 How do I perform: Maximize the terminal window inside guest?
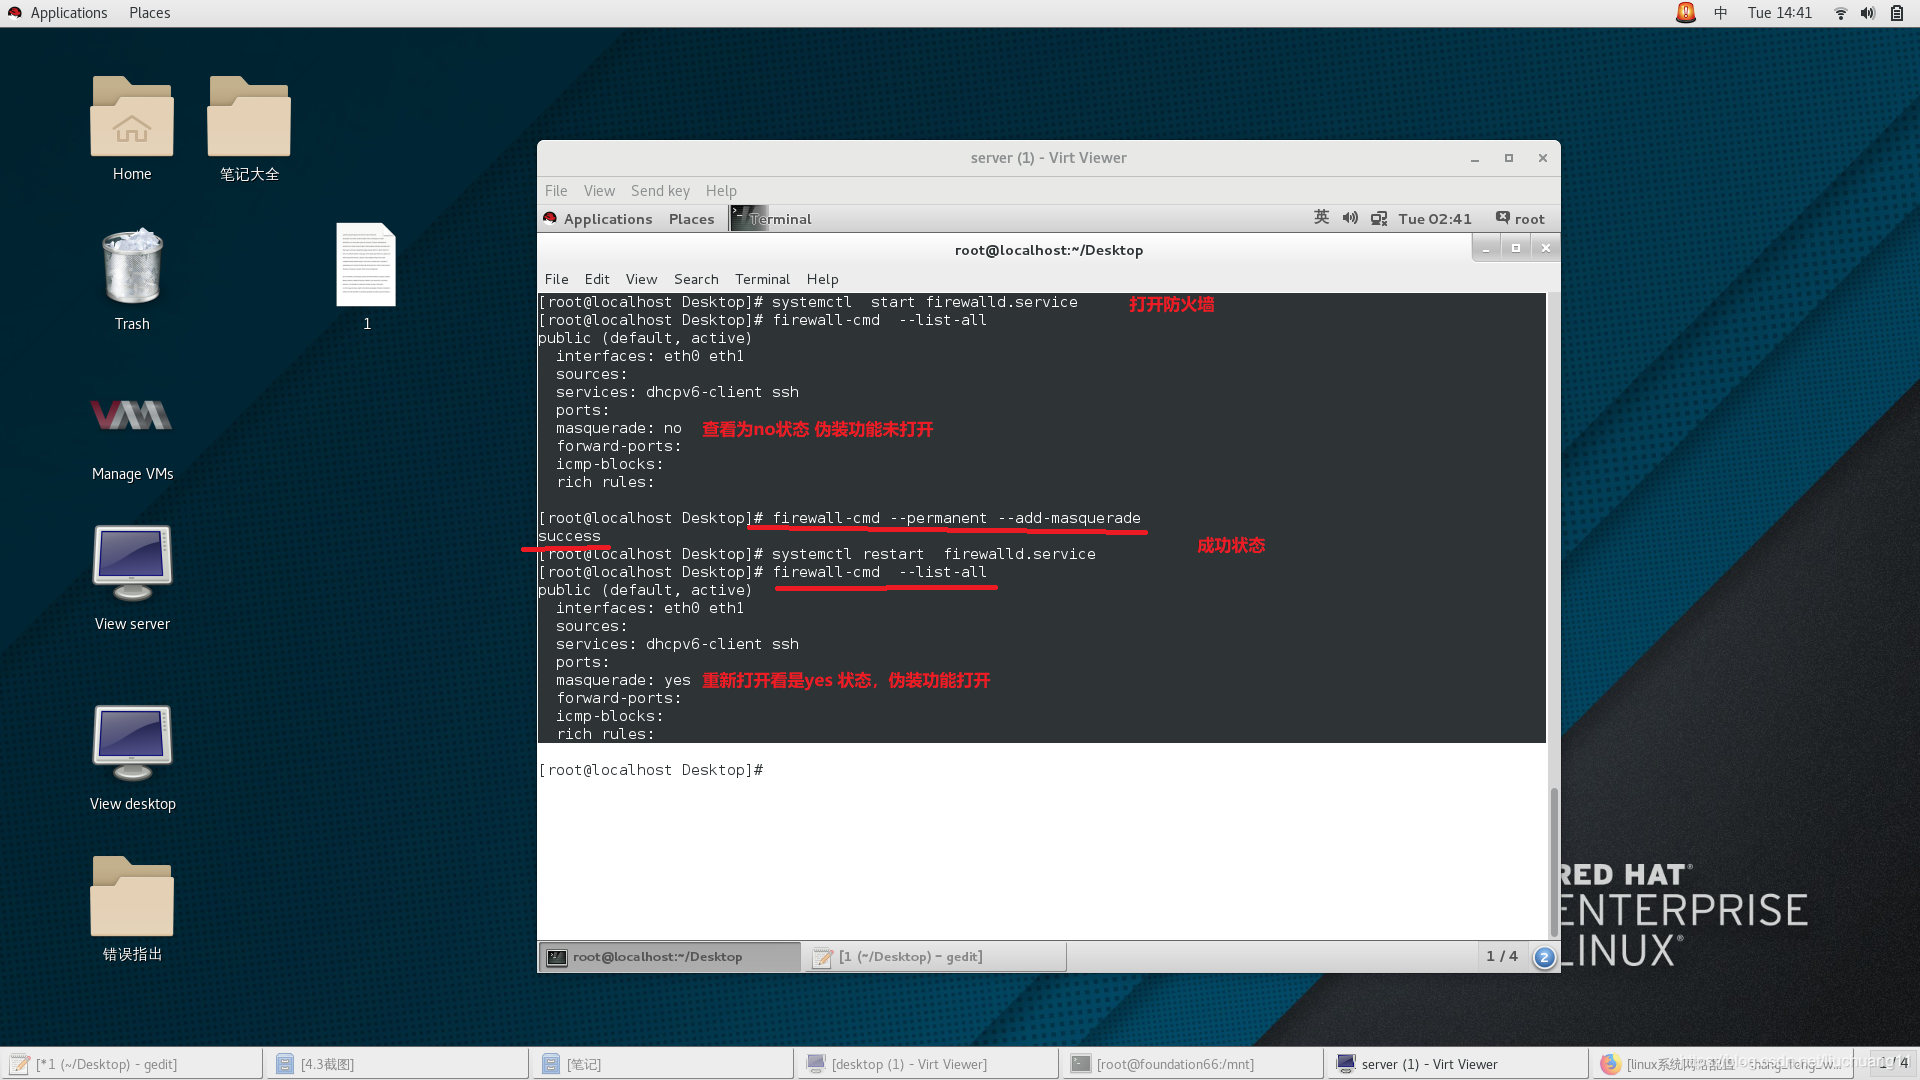1516,248
